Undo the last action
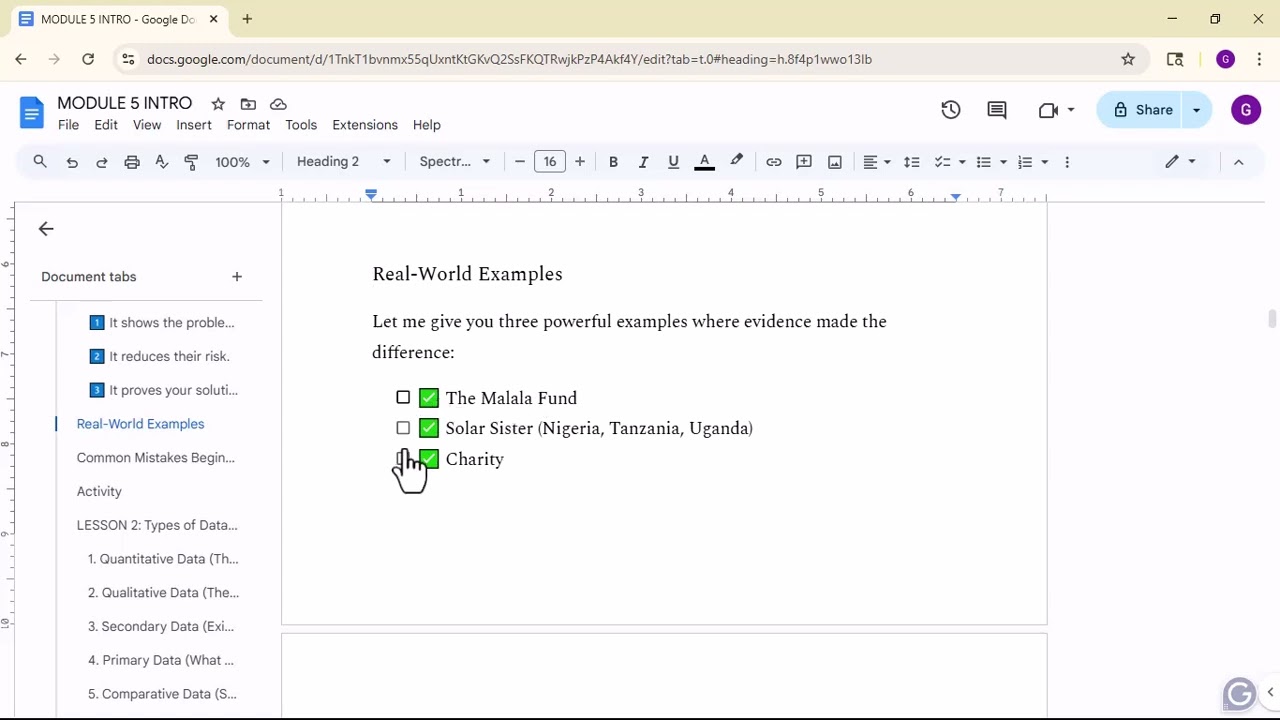 point(72,162)
